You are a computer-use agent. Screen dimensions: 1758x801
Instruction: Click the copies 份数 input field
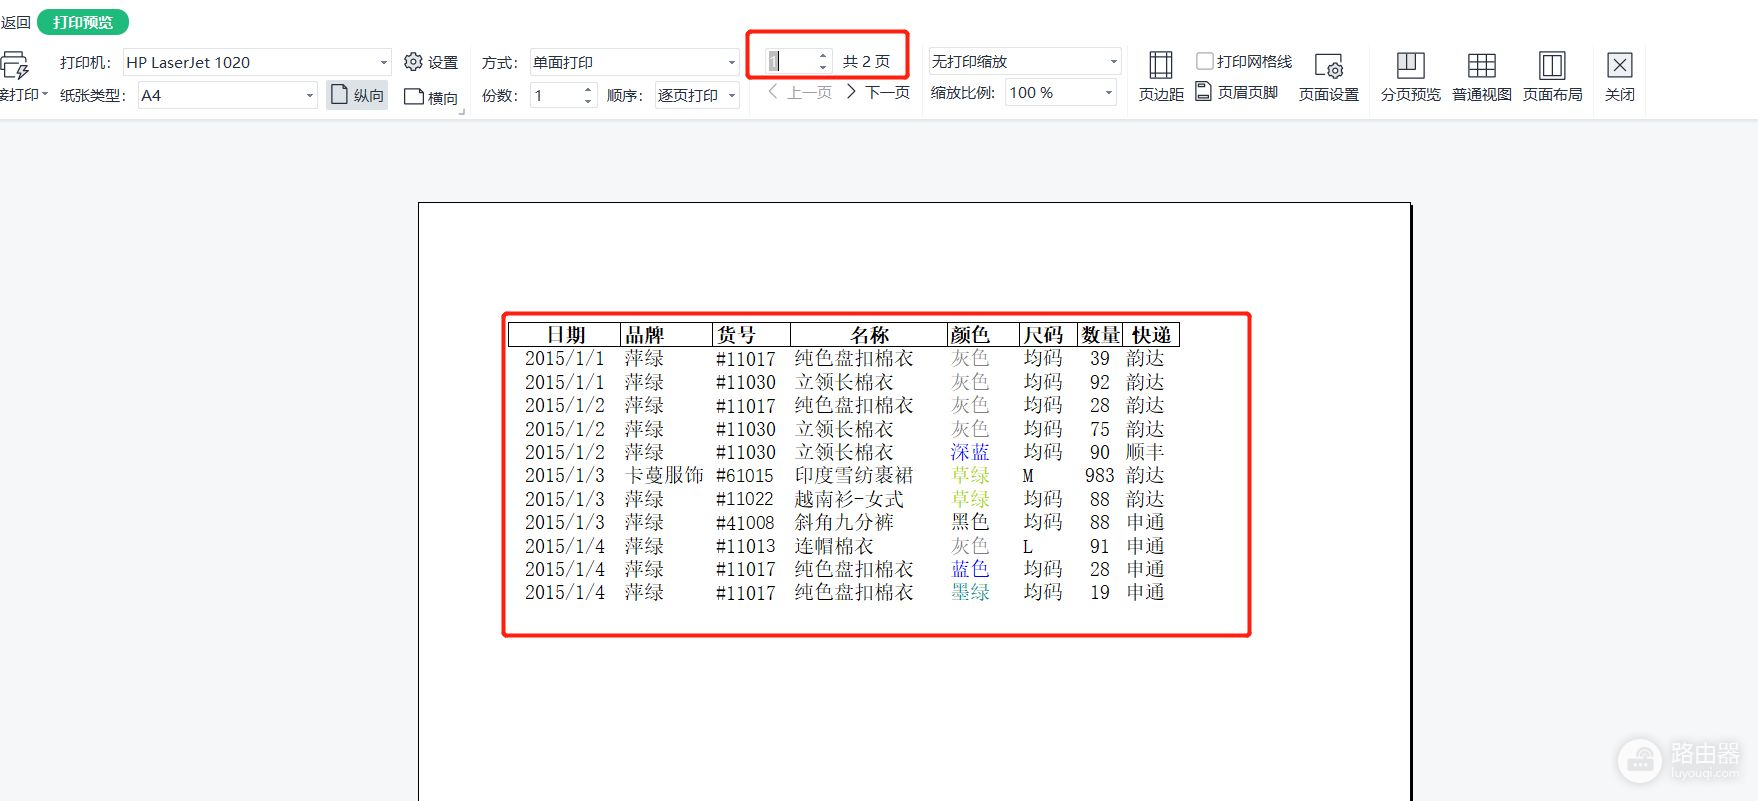coord(555,95)
